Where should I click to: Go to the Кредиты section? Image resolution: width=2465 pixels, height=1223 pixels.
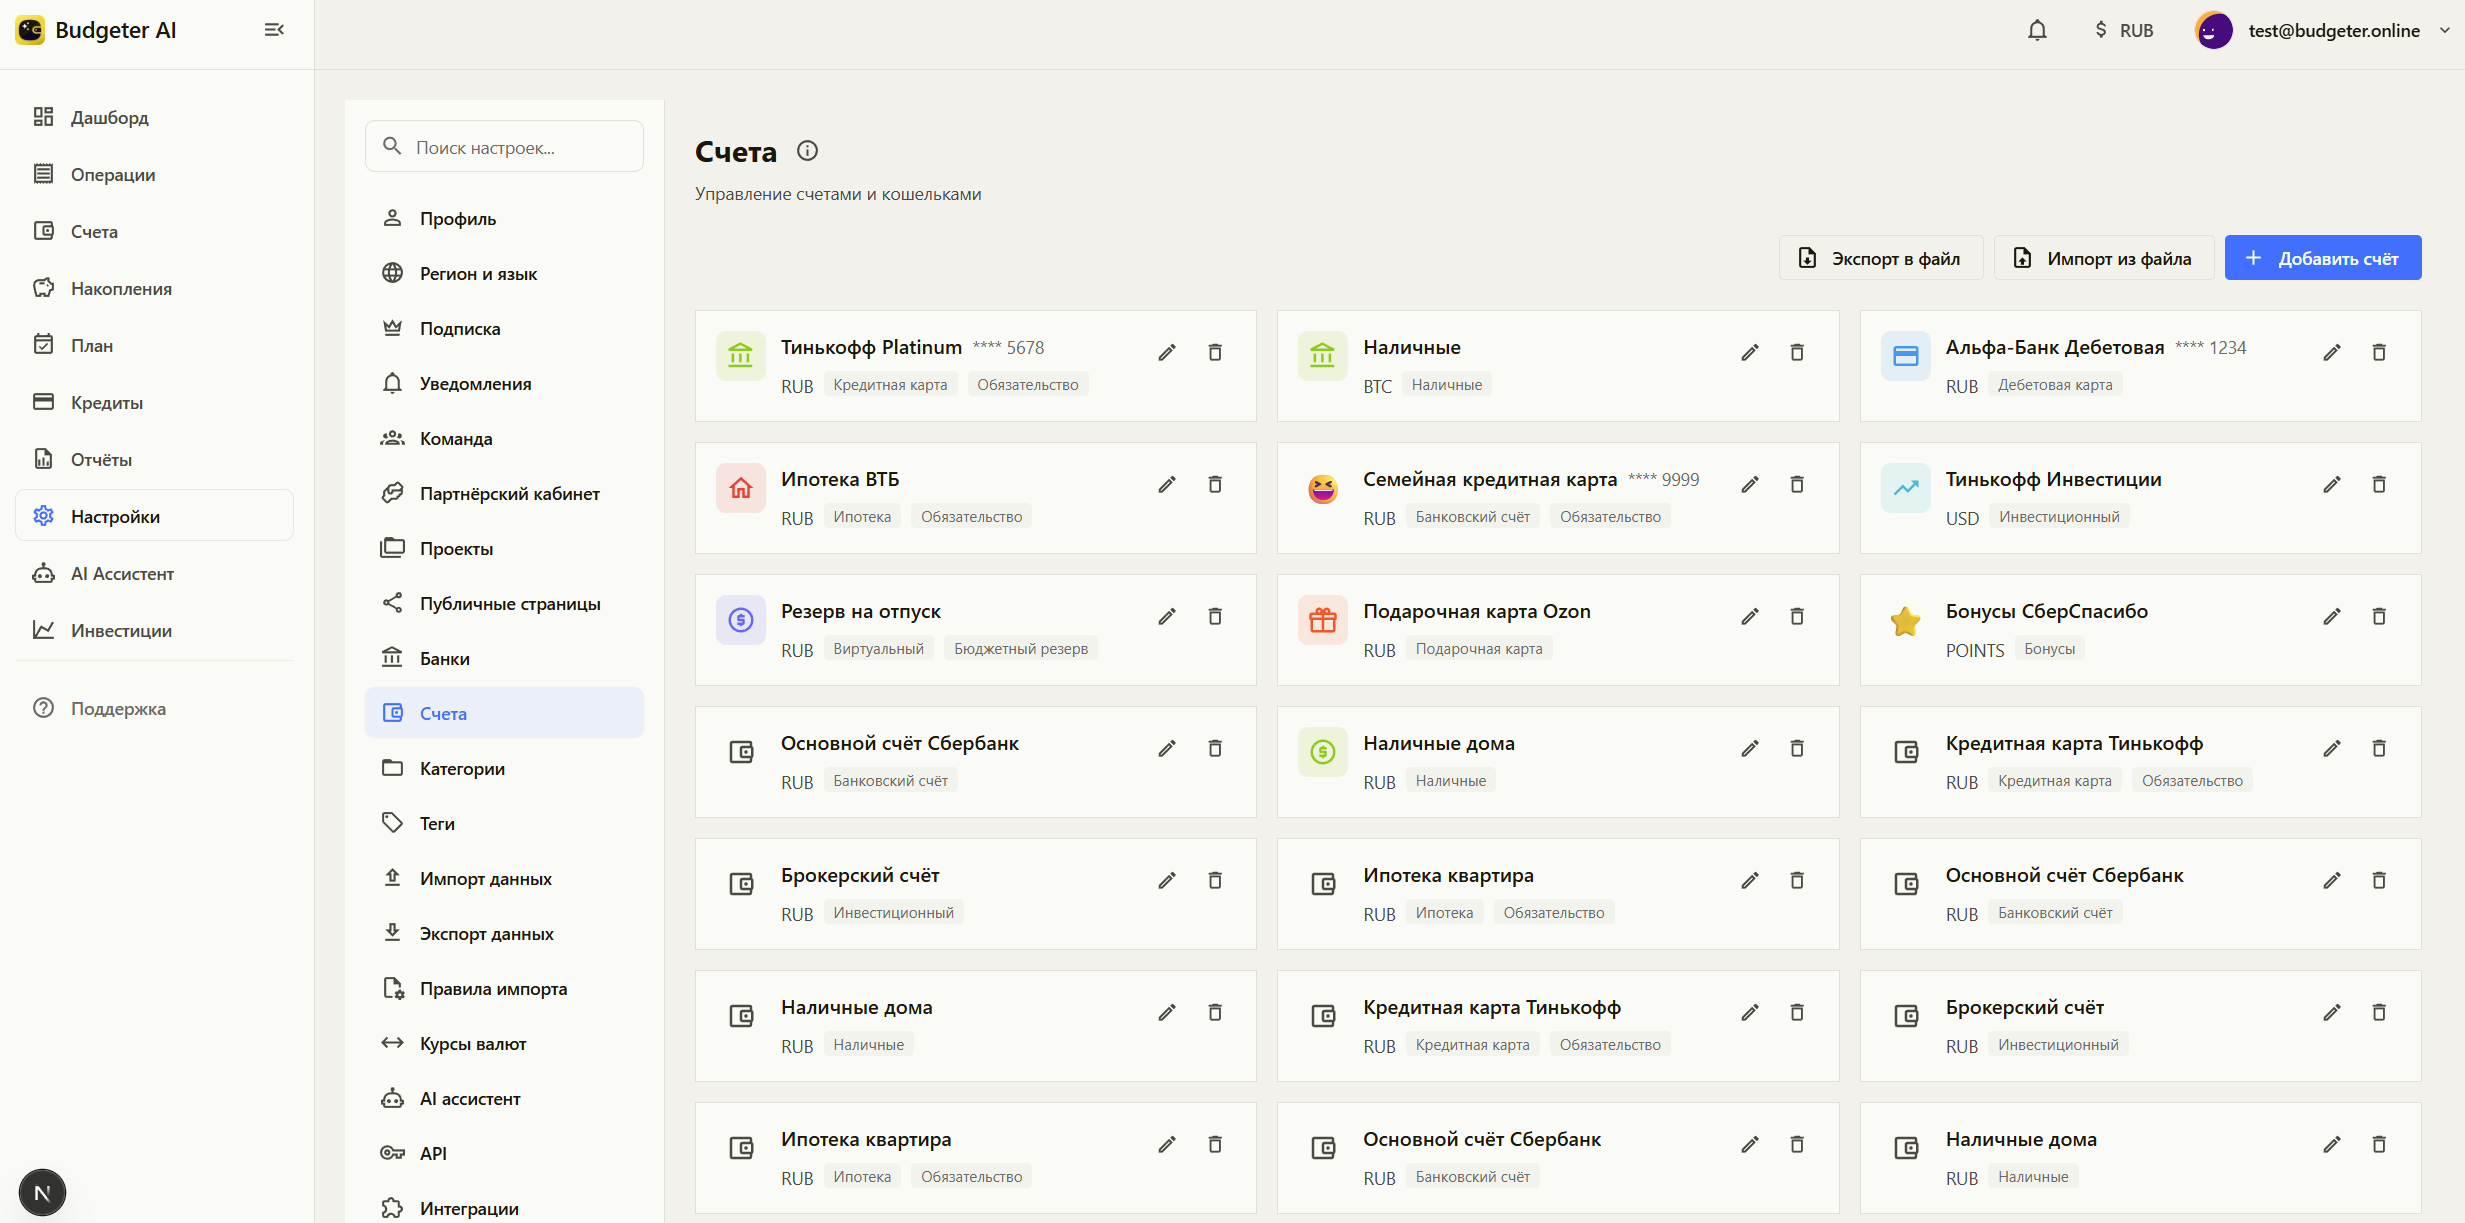[x=106, y=402]
